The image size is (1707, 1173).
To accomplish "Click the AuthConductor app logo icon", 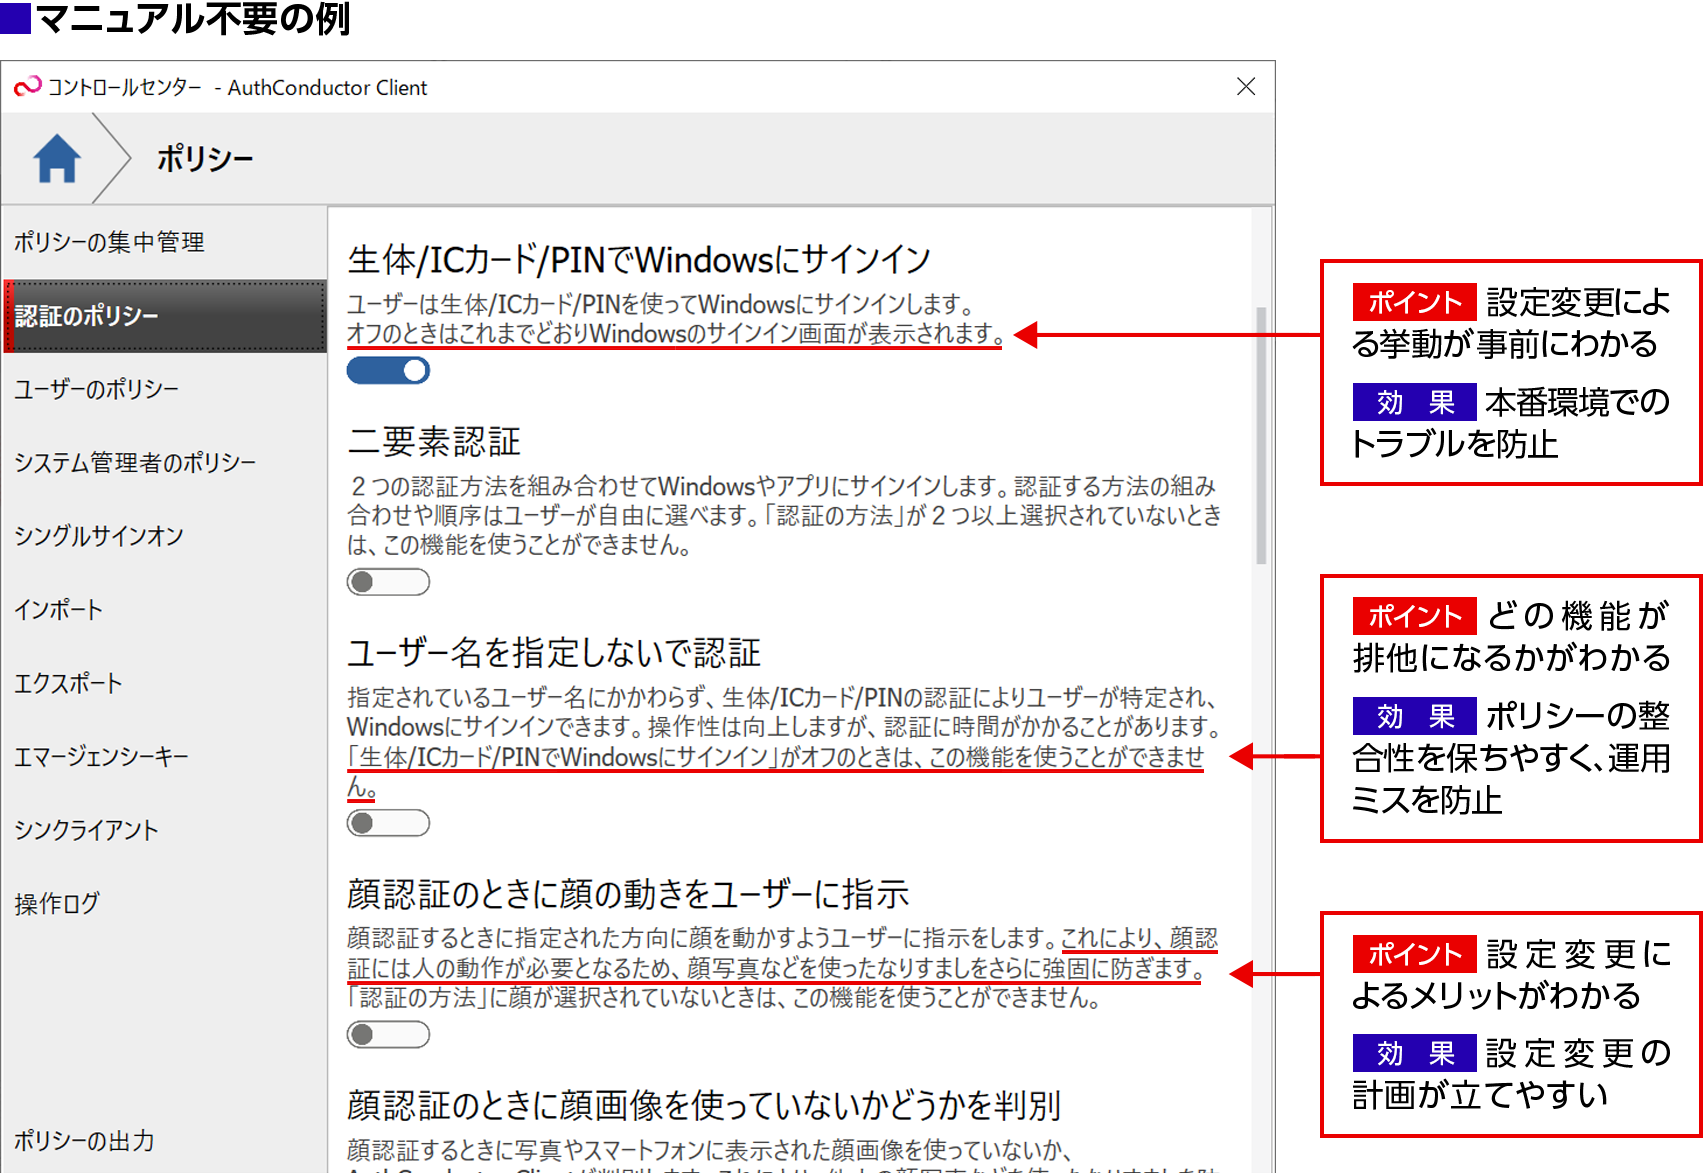I will click(x=27, y=87).
